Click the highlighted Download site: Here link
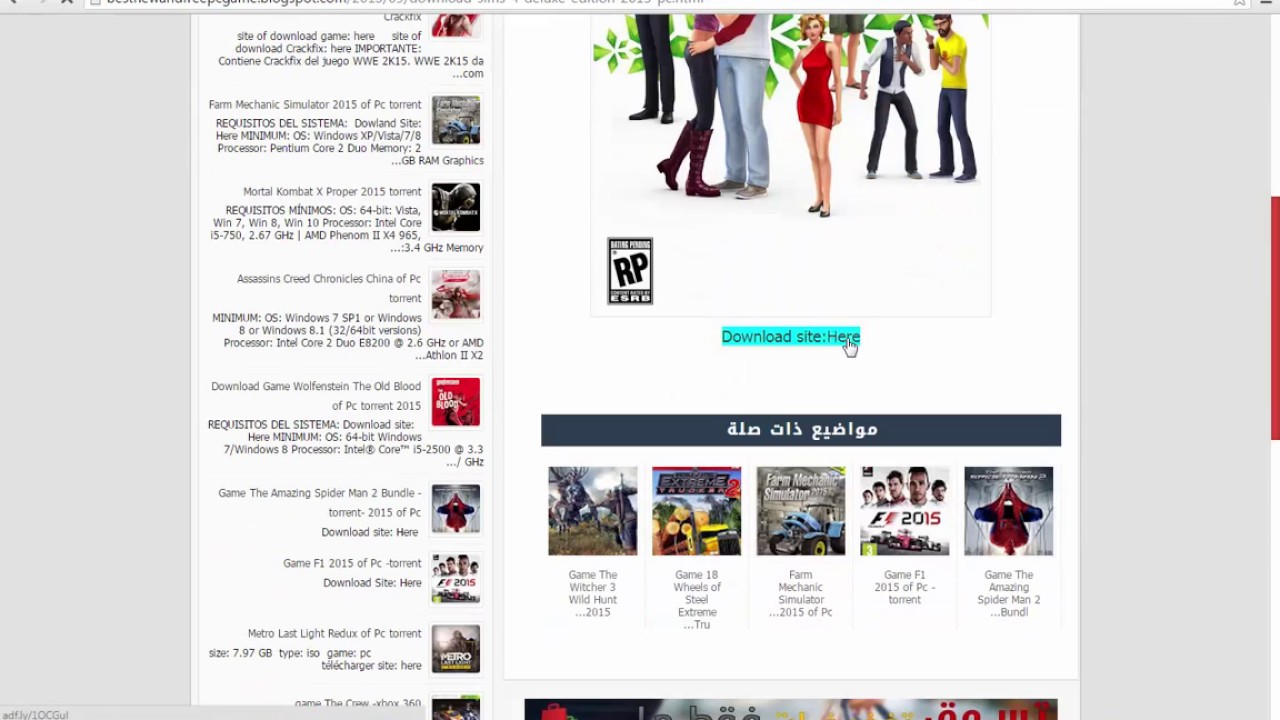The image size is (1280, 720). point(790,337)
